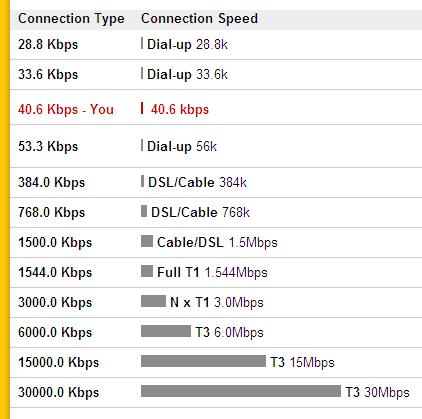Click the red 40.6 Kbps - You text

point(66,110)
